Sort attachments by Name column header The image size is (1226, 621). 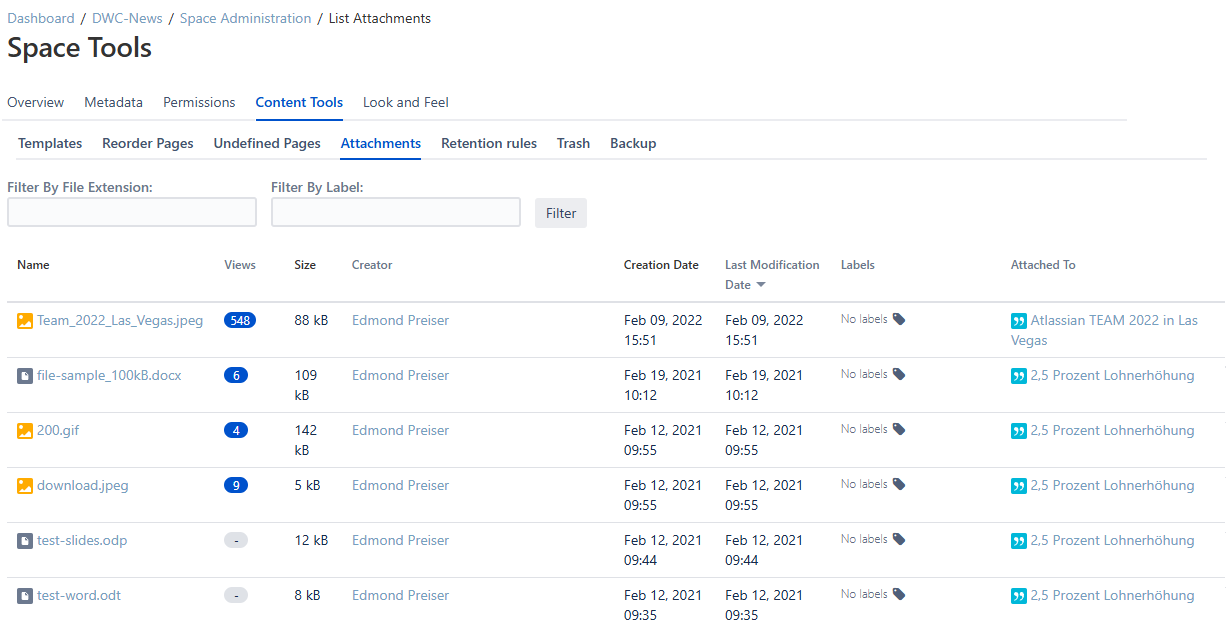33,265
